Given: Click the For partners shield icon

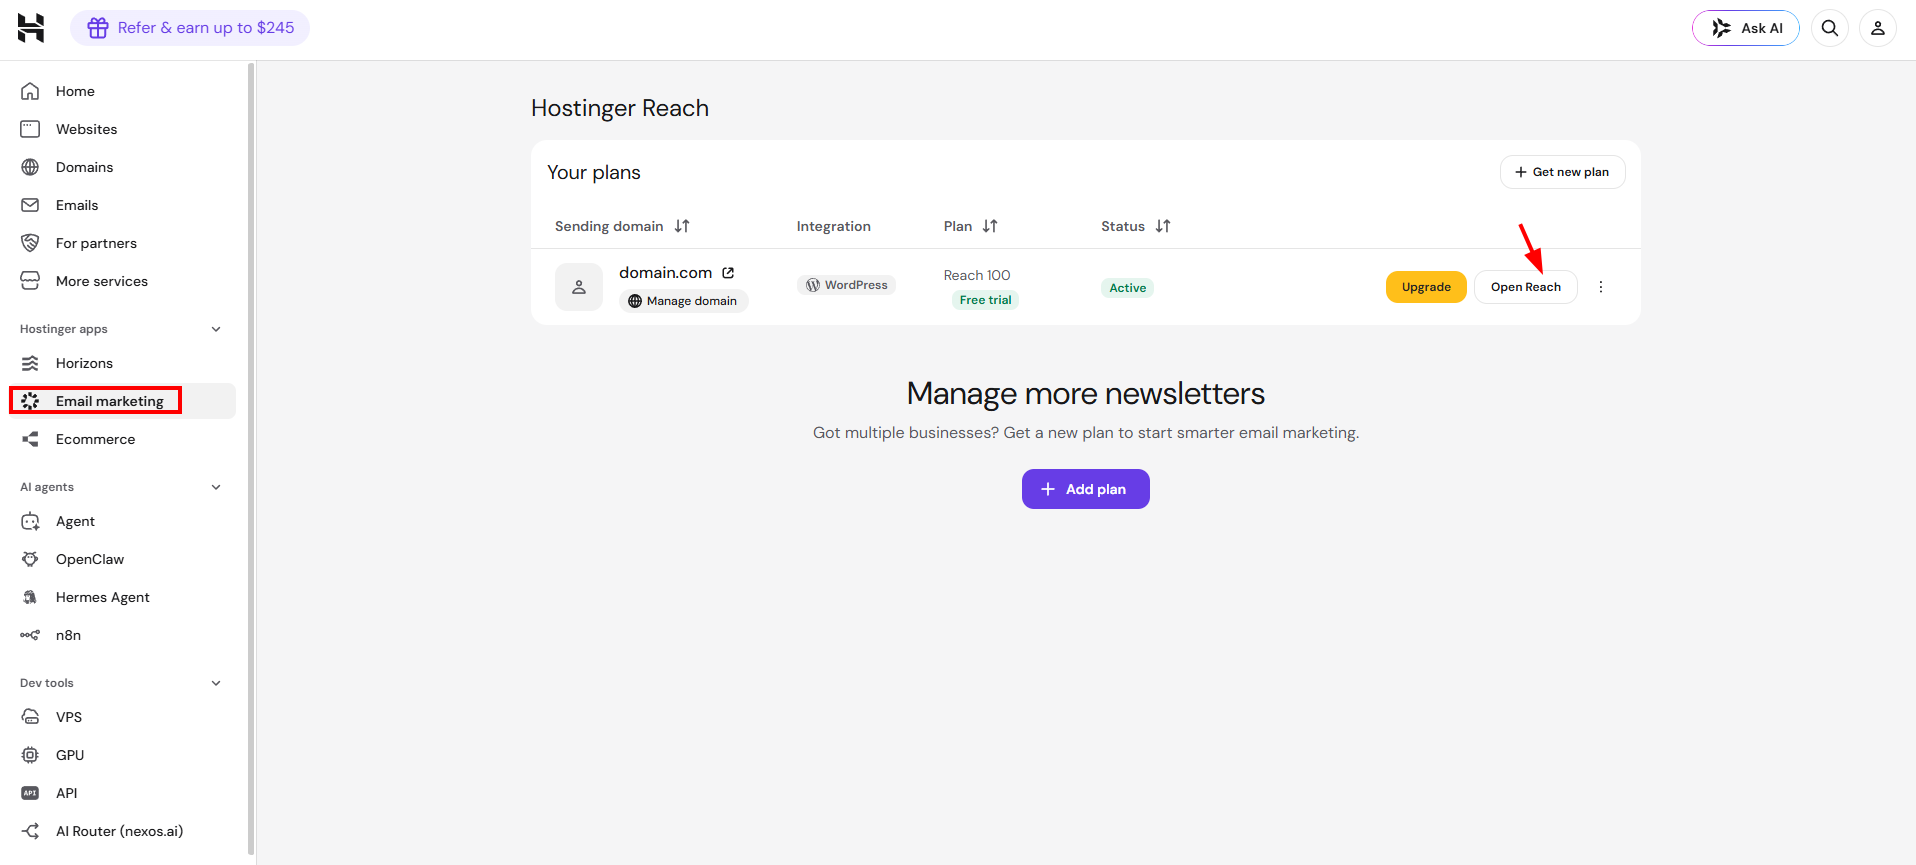Looking at the screenshot, I should point(30,243).
